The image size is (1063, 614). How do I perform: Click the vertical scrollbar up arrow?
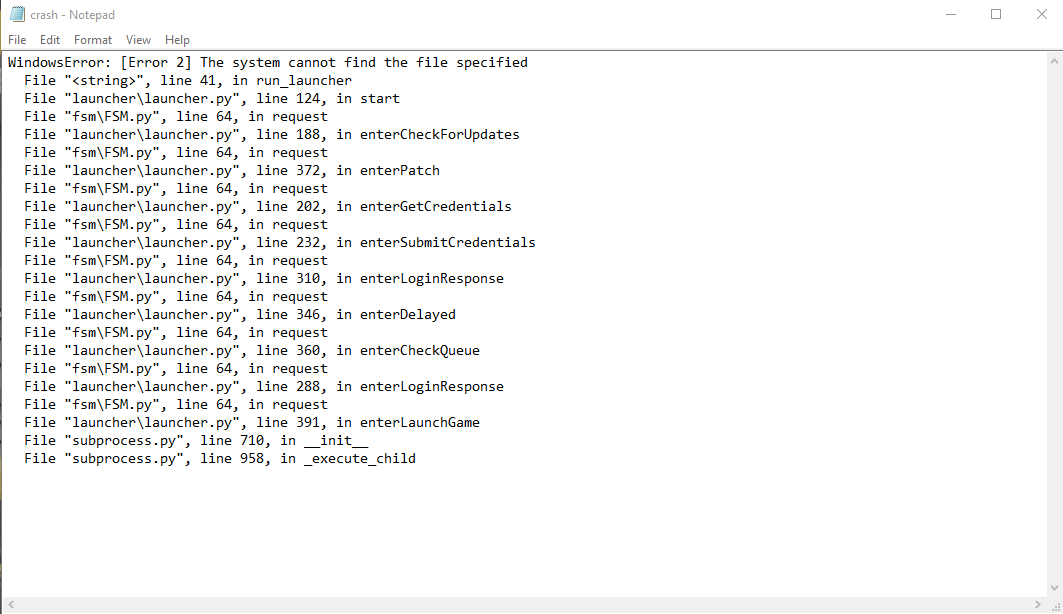pyautogui.click(x=1054, y=61)
